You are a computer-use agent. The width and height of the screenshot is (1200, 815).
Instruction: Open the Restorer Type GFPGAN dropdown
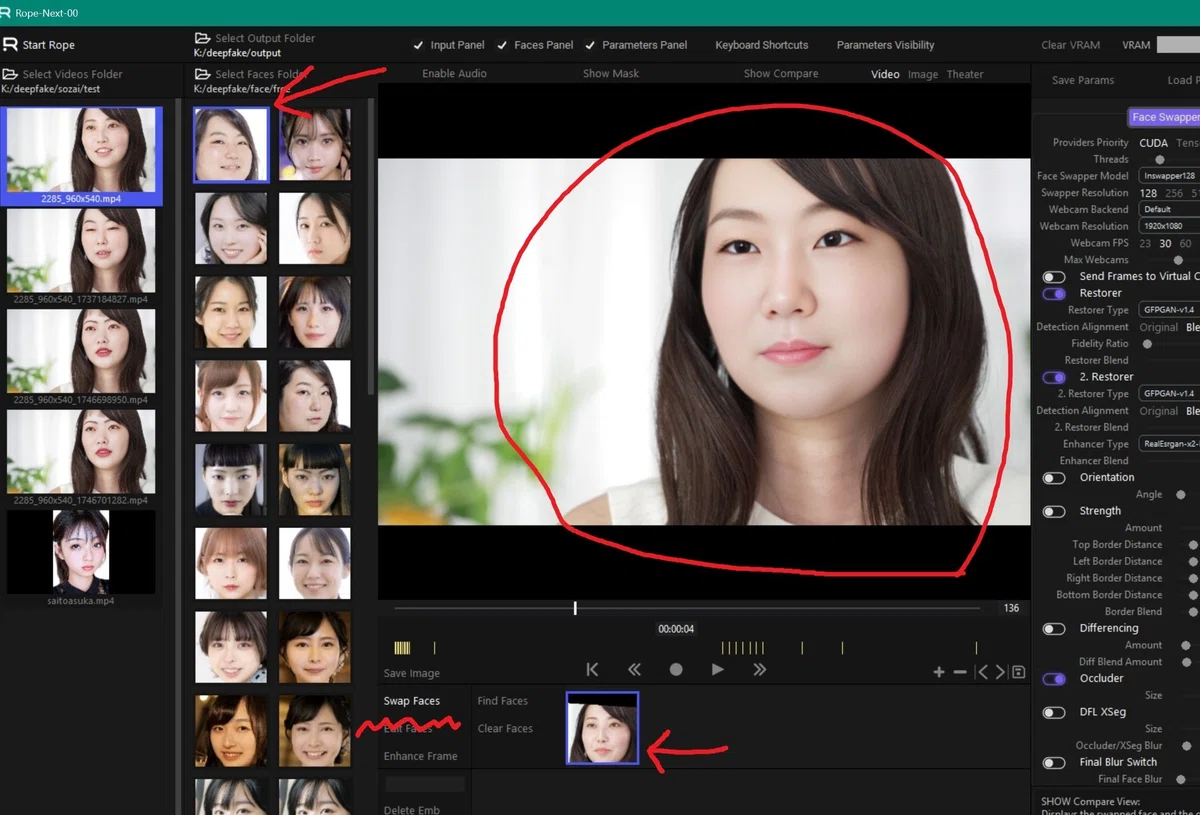1169,310
